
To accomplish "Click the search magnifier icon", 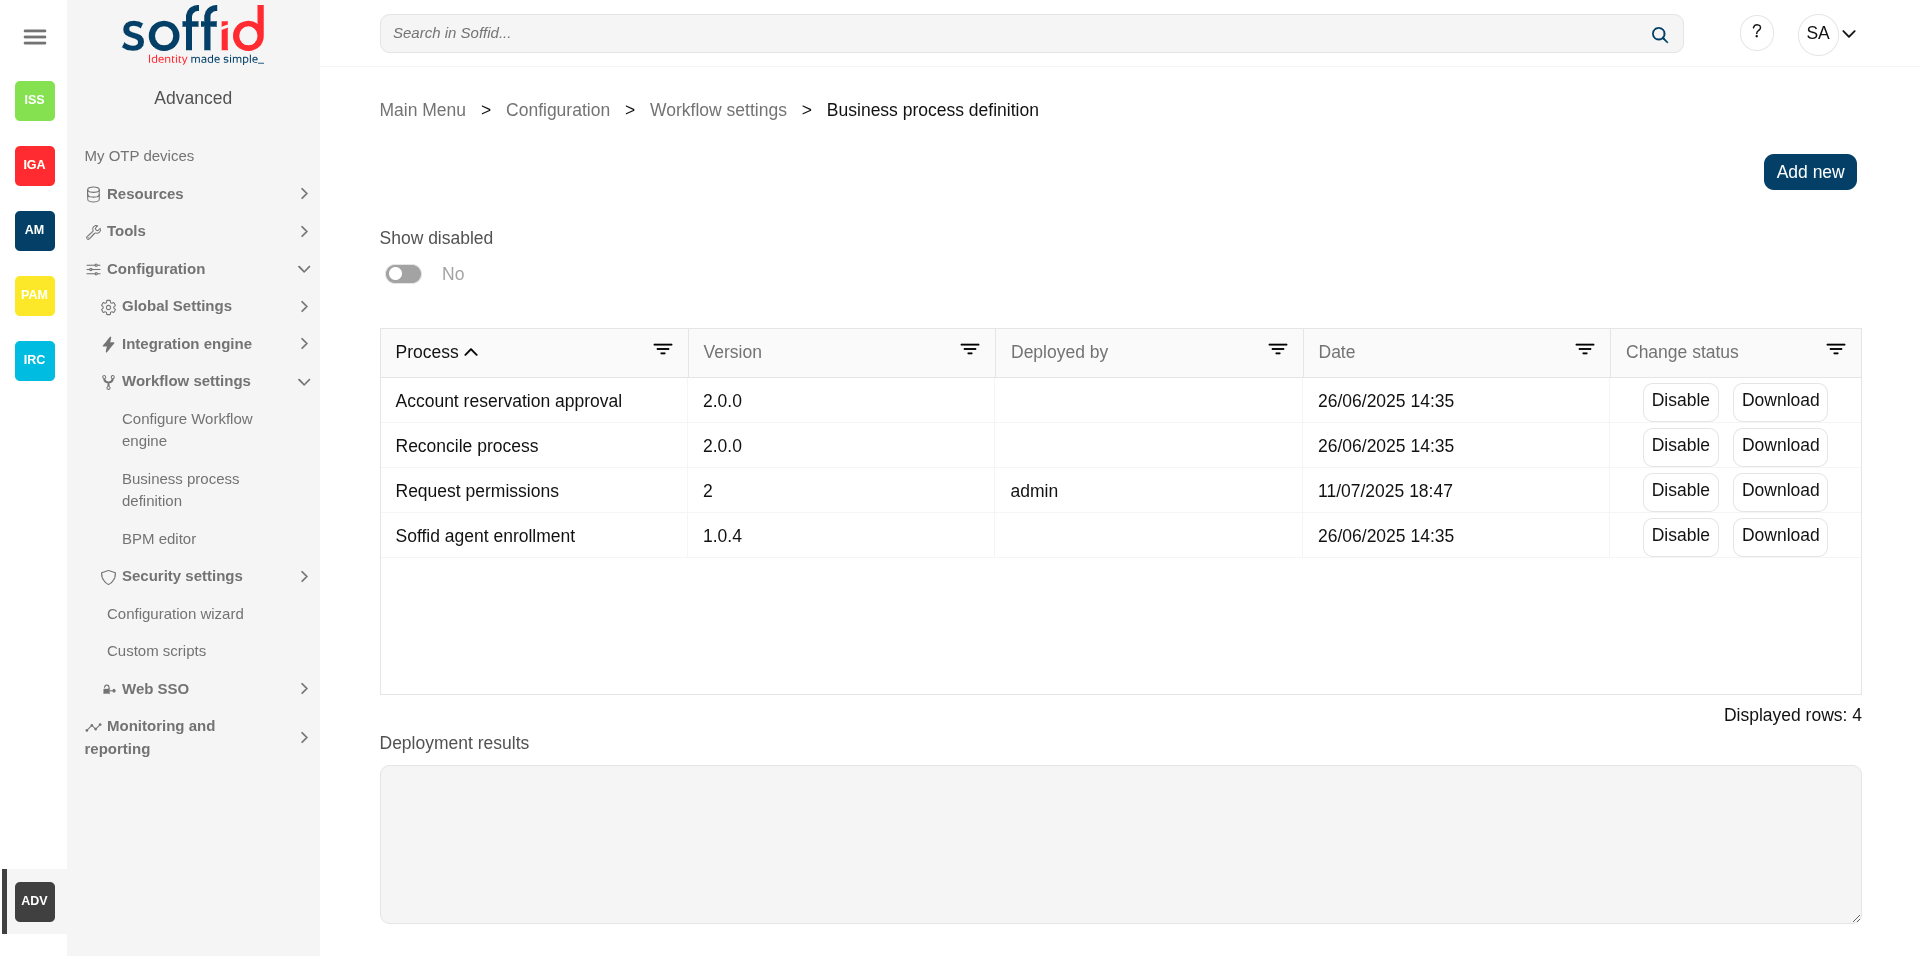I will (1659, 35).
